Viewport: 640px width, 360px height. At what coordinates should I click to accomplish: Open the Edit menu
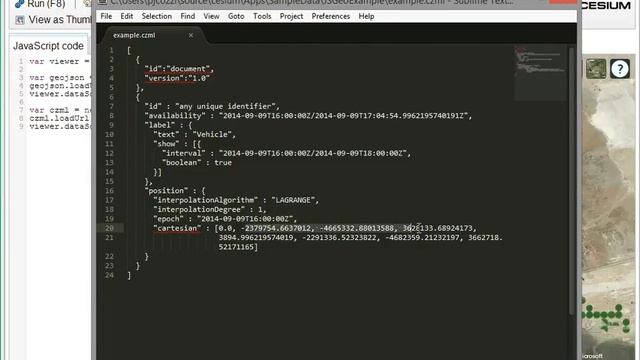click(x=127, y=16)
